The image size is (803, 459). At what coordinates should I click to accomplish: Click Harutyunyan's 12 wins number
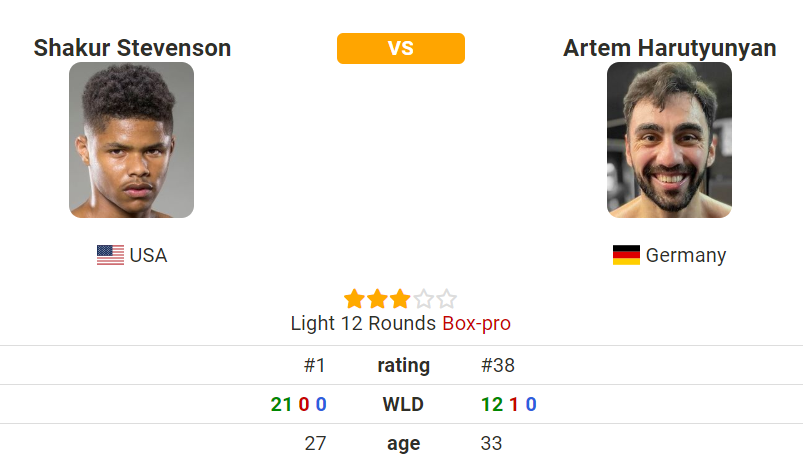pyautogui.click(x=492, y=405)
